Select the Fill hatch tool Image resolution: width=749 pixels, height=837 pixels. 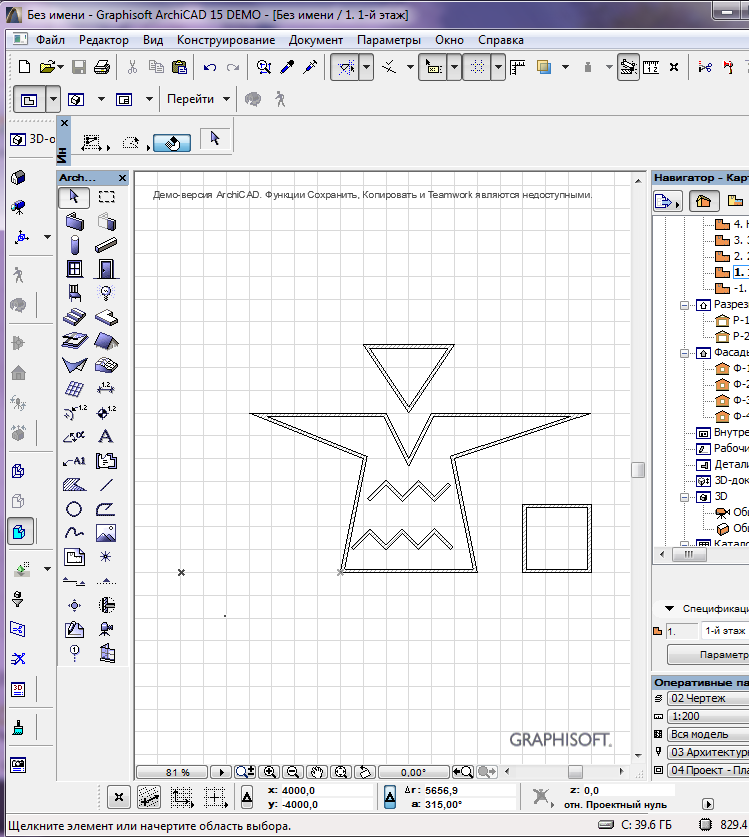click(x=74, y=485)
